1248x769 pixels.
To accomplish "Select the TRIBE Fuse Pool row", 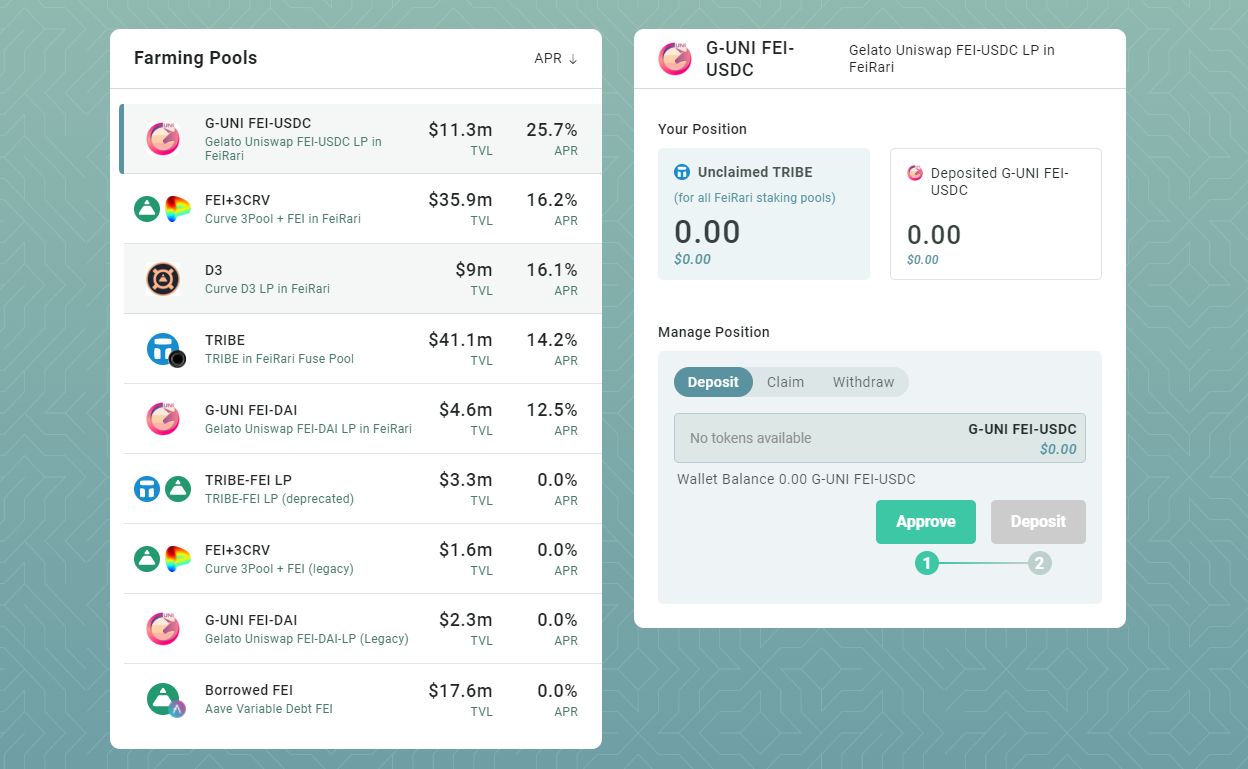I will pos(361,349).
